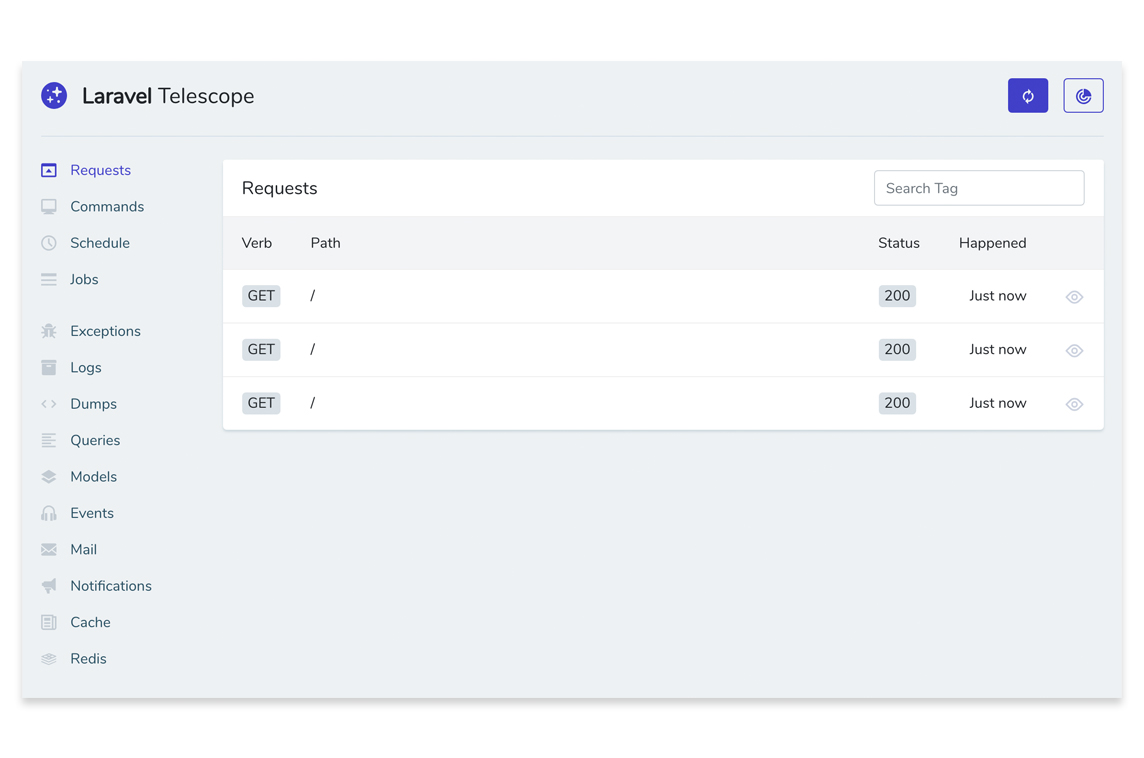Viewport: 1144px width, 758px height.
Task: Click the Commands monitor icon
Action: pos(49,206)
